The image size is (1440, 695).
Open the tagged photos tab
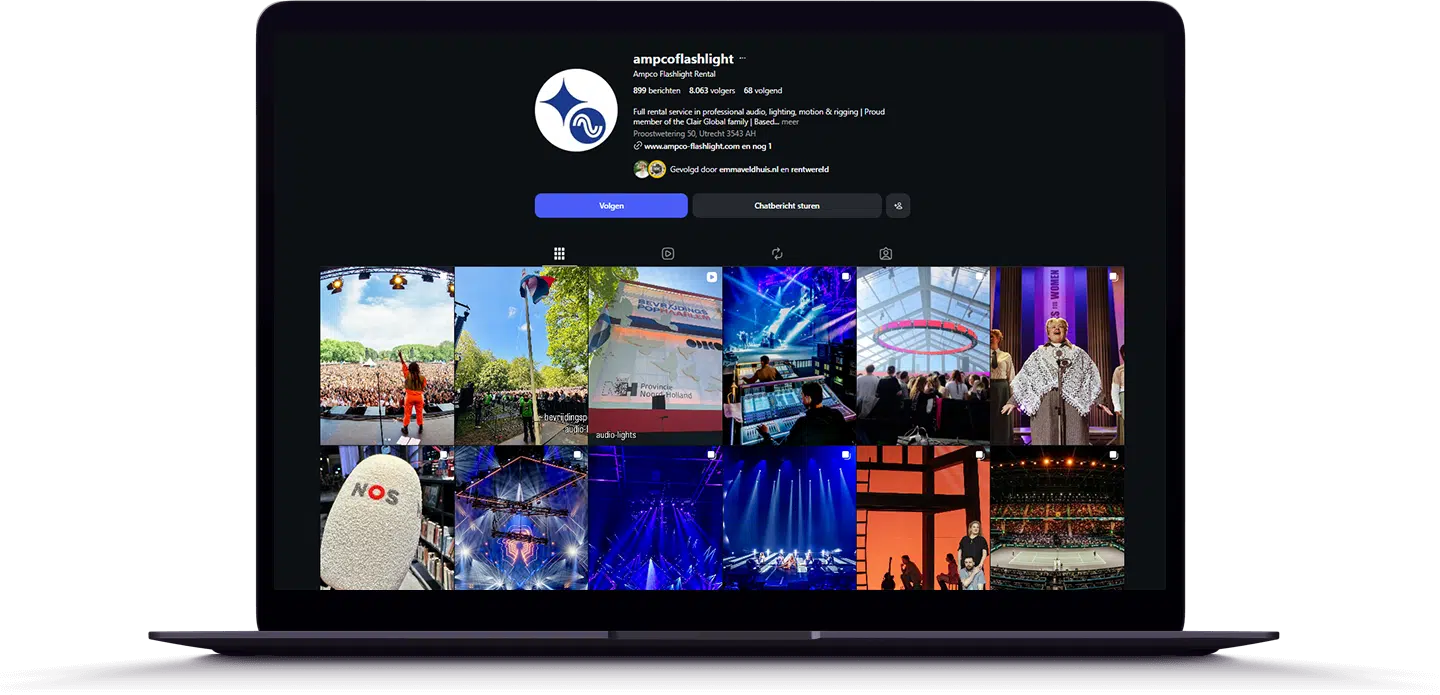pos(886,254)
